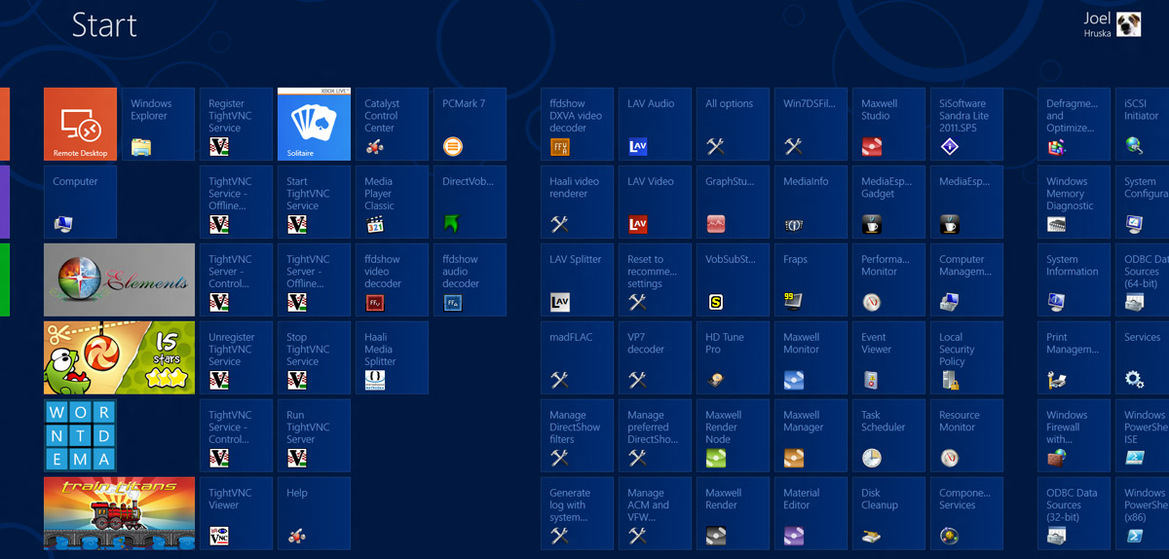Open LAV Audio tile
The width and height of the screenshot is (1169, 559).
coord(655,124)
